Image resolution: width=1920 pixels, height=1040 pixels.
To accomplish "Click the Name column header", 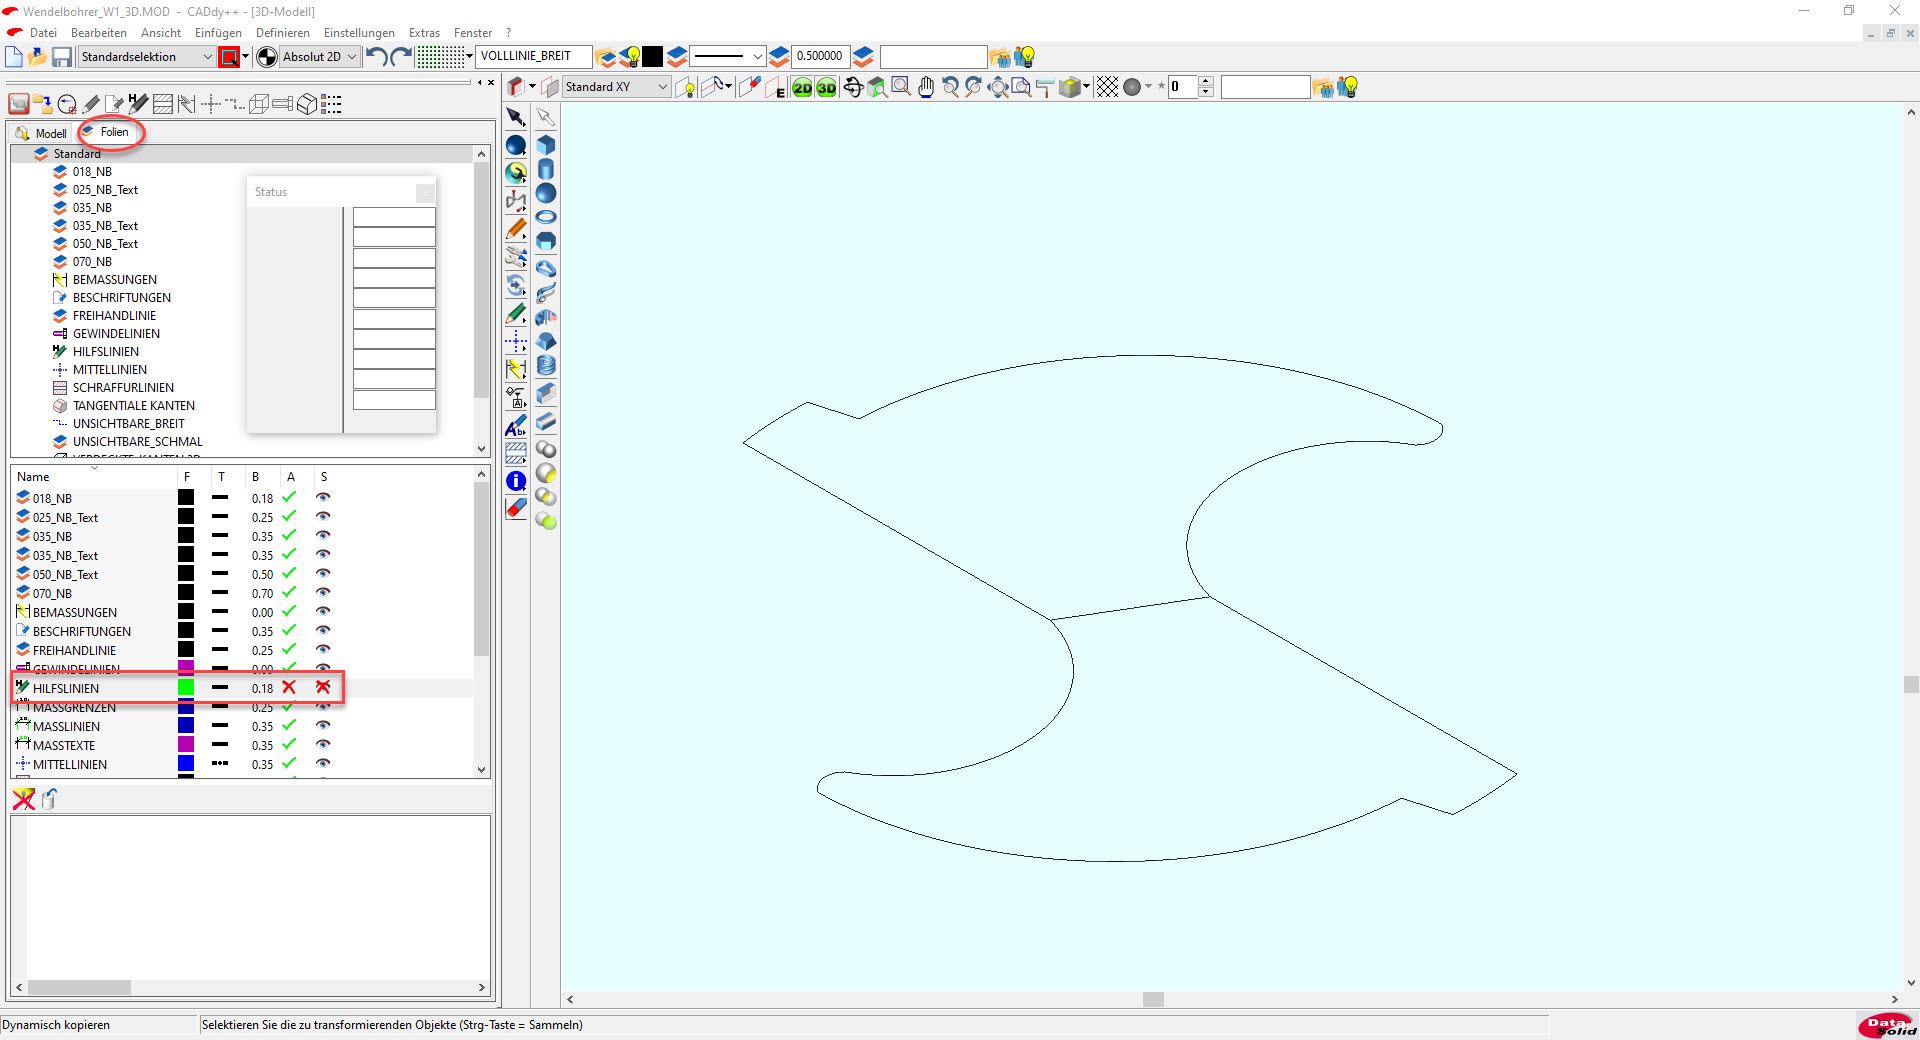I will [33, 477].
